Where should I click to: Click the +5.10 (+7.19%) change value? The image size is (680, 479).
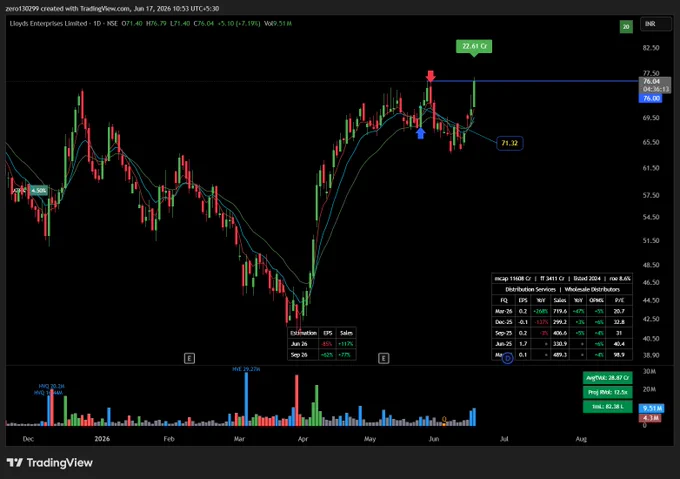coord(239,23)
